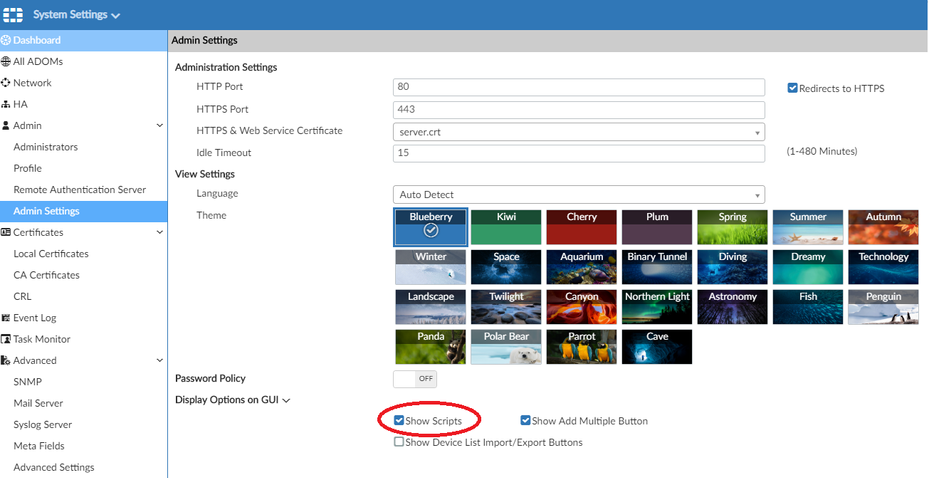Open the Event Log page
929x478 pixels.
[x=84, y=317]
